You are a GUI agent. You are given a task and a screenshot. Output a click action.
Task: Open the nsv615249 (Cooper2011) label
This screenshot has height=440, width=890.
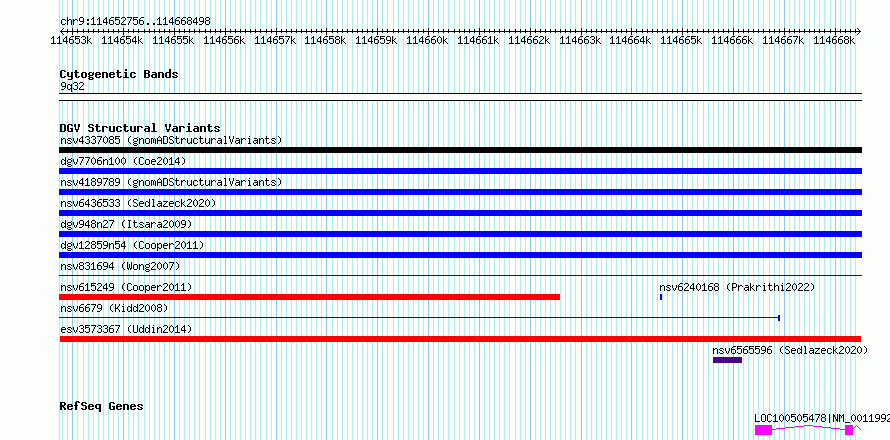tap(126, 287)
